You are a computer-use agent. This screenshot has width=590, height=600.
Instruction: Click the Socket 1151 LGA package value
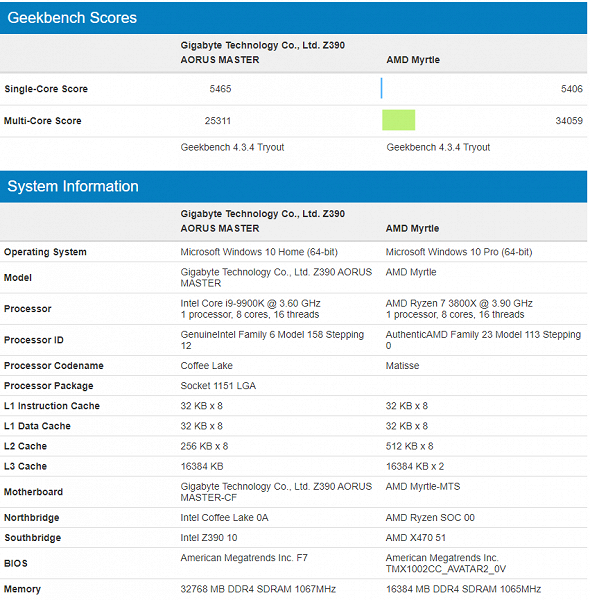218,386
